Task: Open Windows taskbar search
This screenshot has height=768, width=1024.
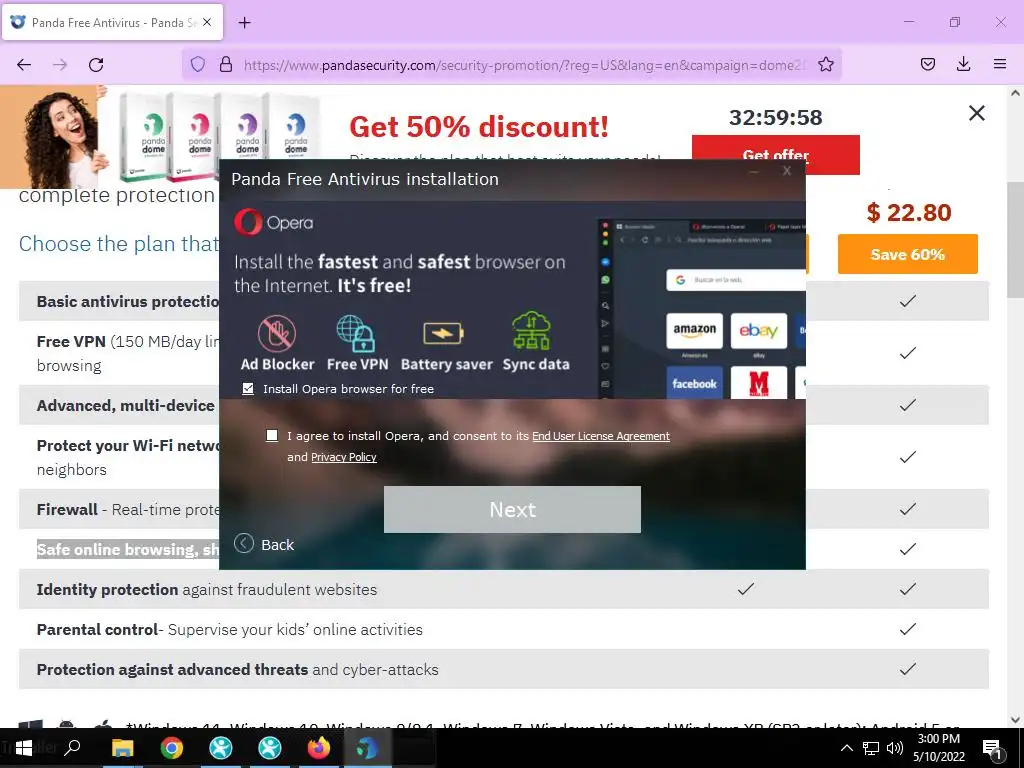Action: 72,748
